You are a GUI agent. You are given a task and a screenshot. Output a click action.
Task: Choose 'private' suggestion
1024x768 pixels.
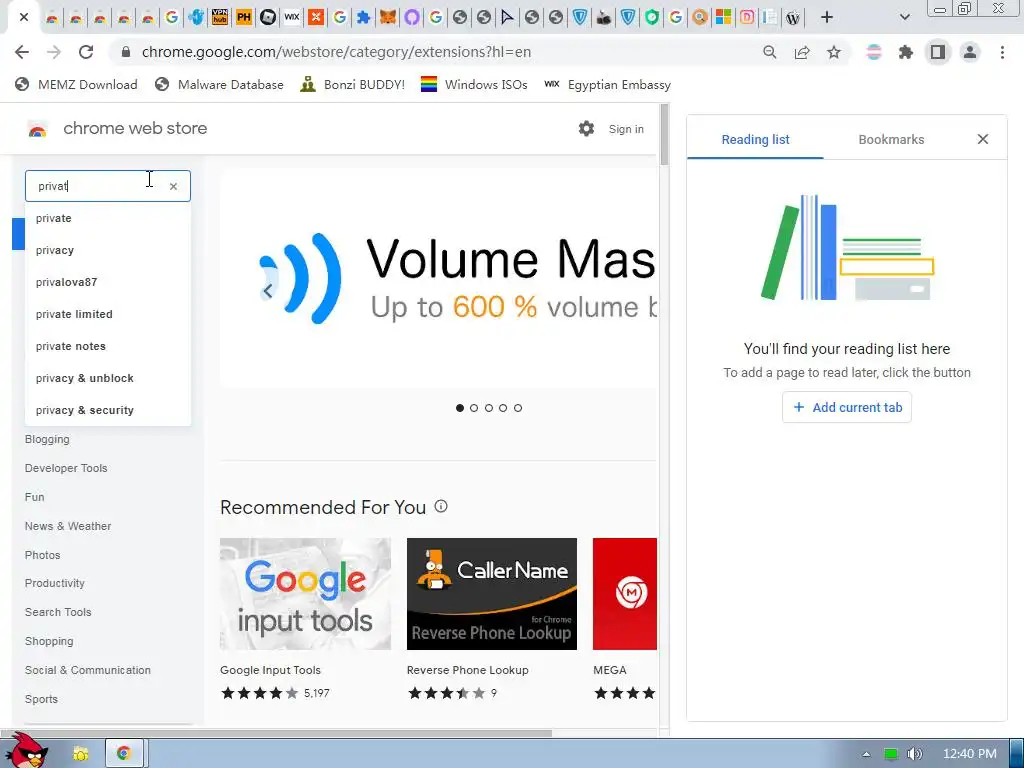[108, 218]
